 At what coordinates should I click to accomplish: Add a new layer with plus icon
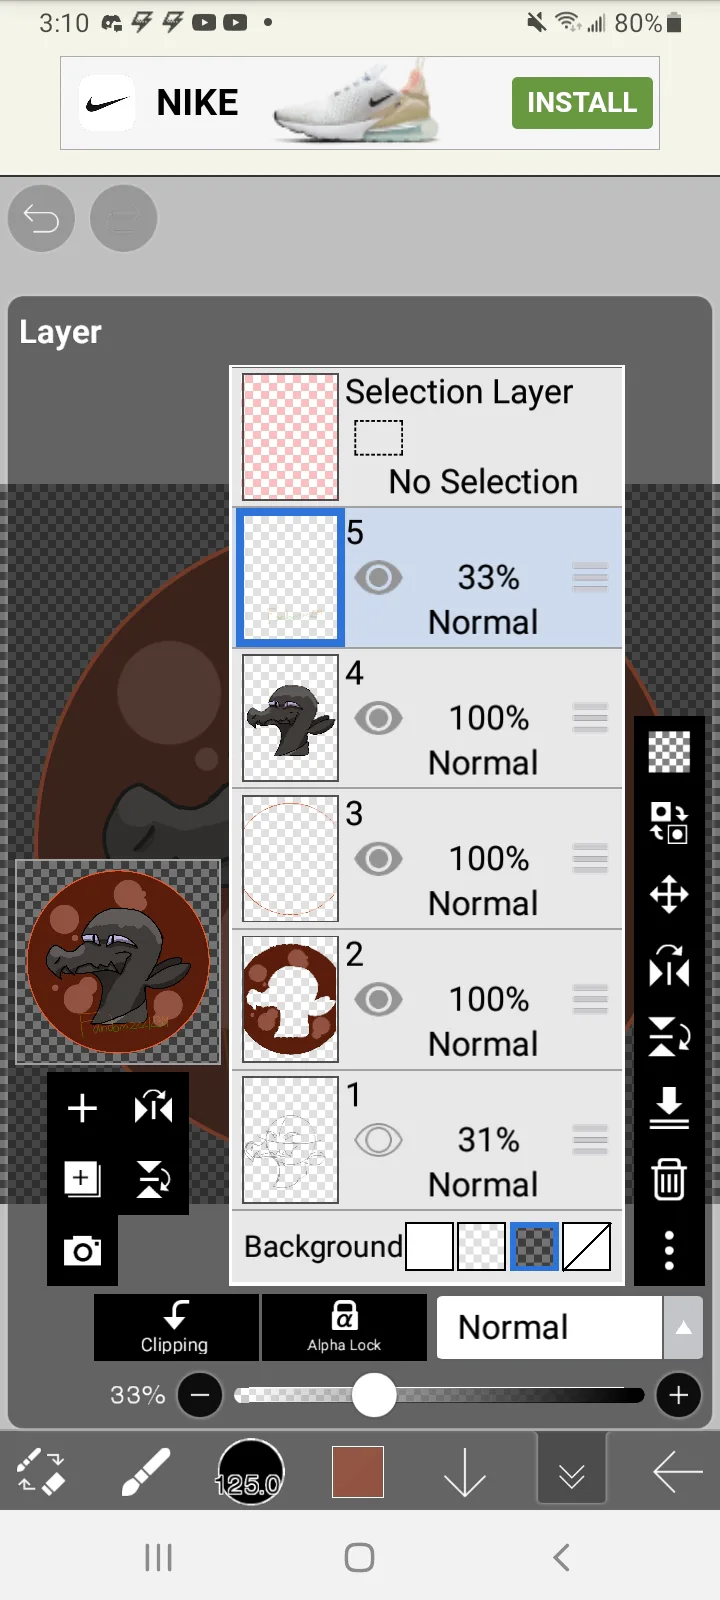[82, 1108]
